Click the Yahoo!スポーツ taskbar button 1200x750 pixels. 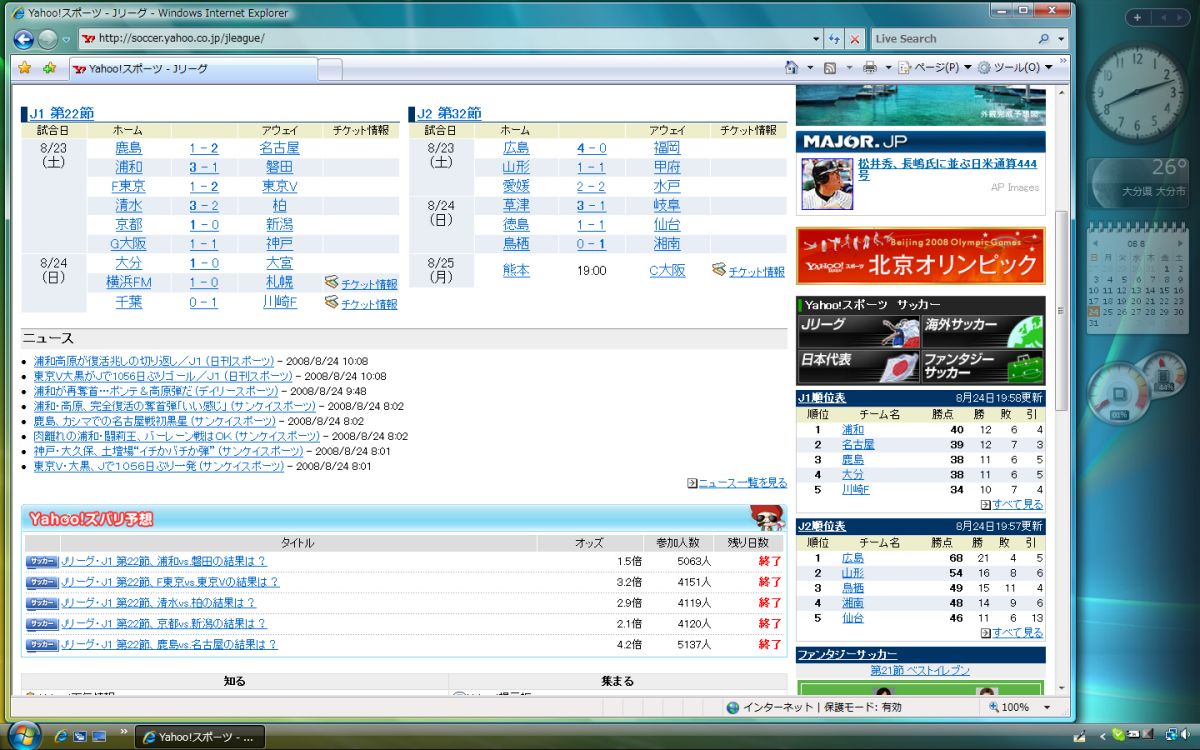pyautogui.click(x=199, y=737)
